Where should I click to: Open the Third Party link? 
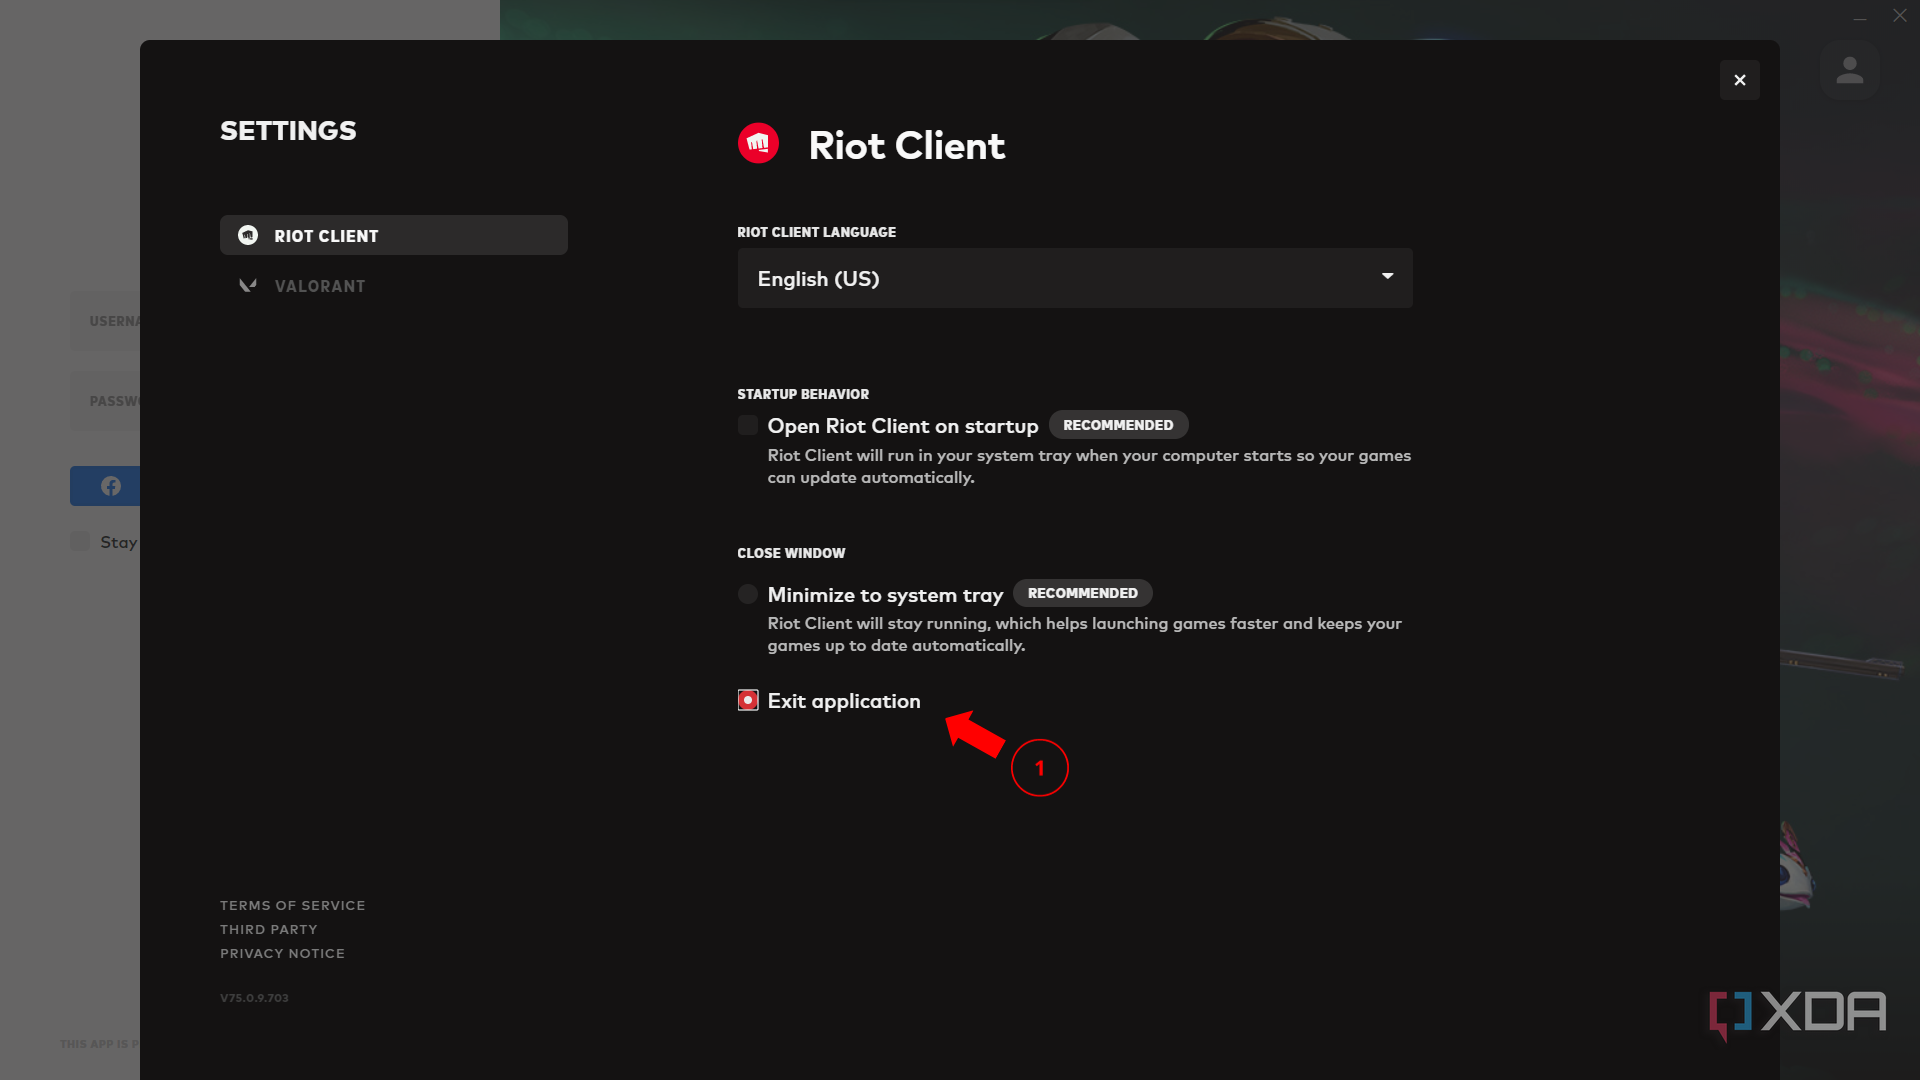[x=269, y=929]
